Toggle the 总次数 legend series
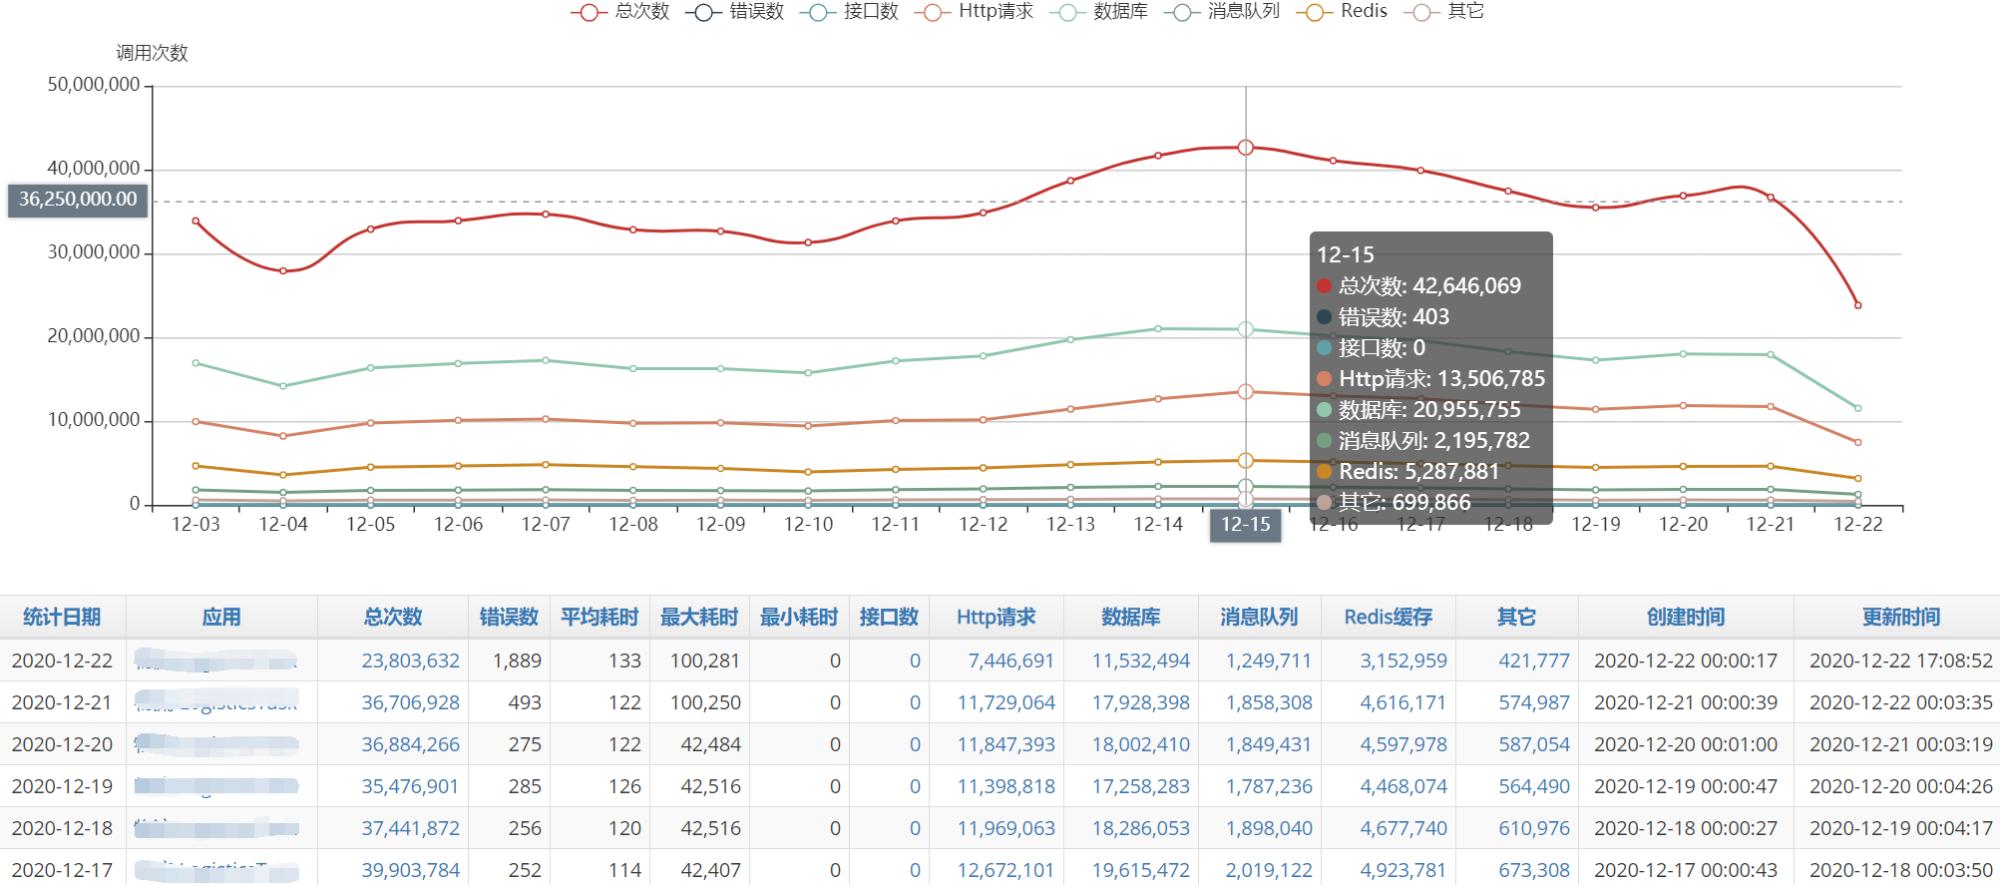Image resolution: width=2000 pixels, height=885 pixels. [620, 12]
